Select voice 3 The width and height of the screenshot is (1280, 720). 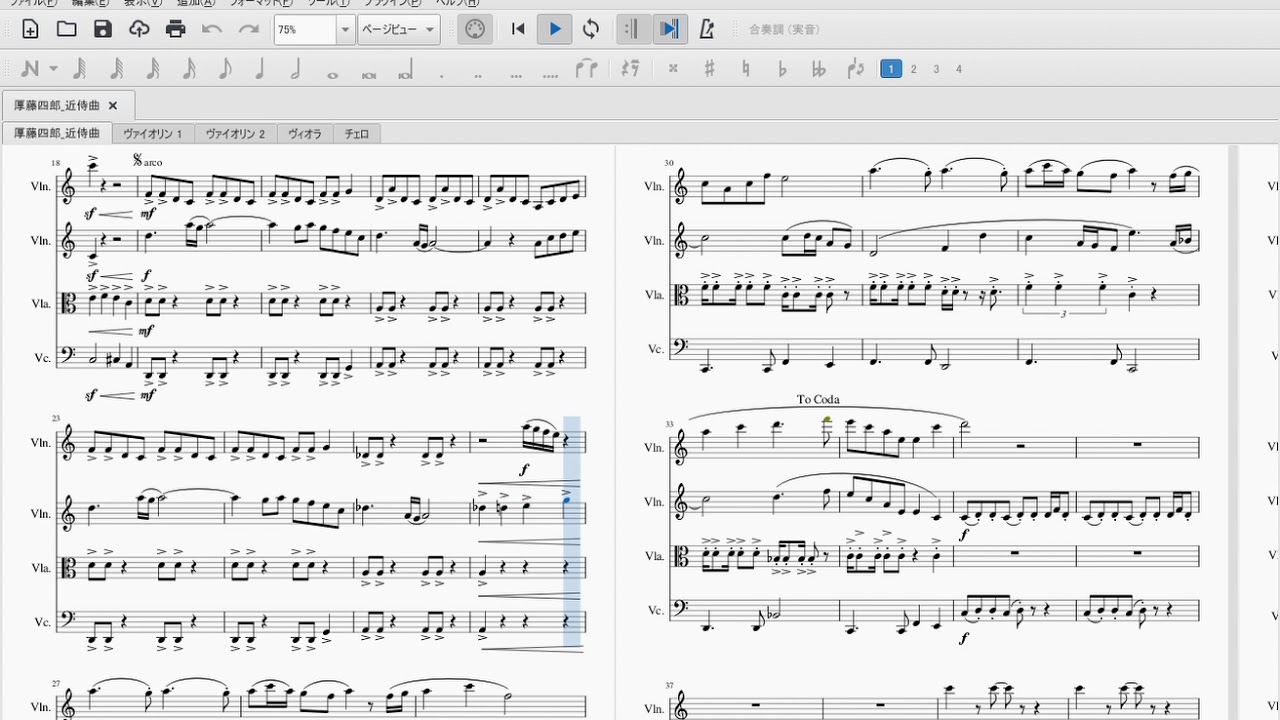936,69
